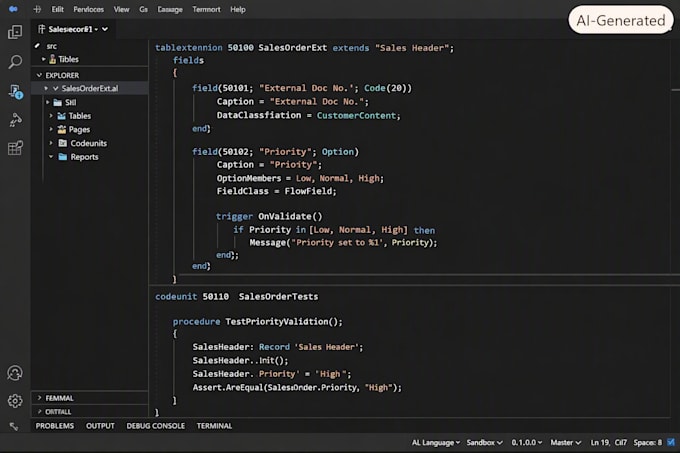680x453 pixels.
Task: Click the minimap marker at editor right edge
Action: coord(675,90)
